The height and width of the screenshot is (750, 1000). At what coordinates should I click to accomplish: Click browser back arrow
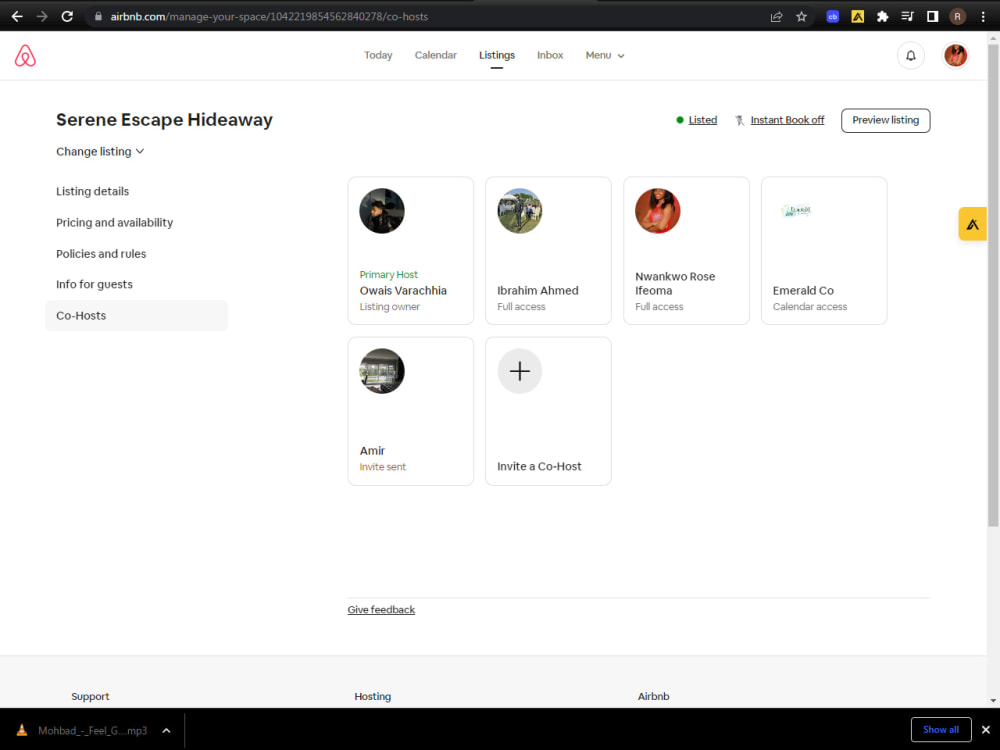[17, 17]
